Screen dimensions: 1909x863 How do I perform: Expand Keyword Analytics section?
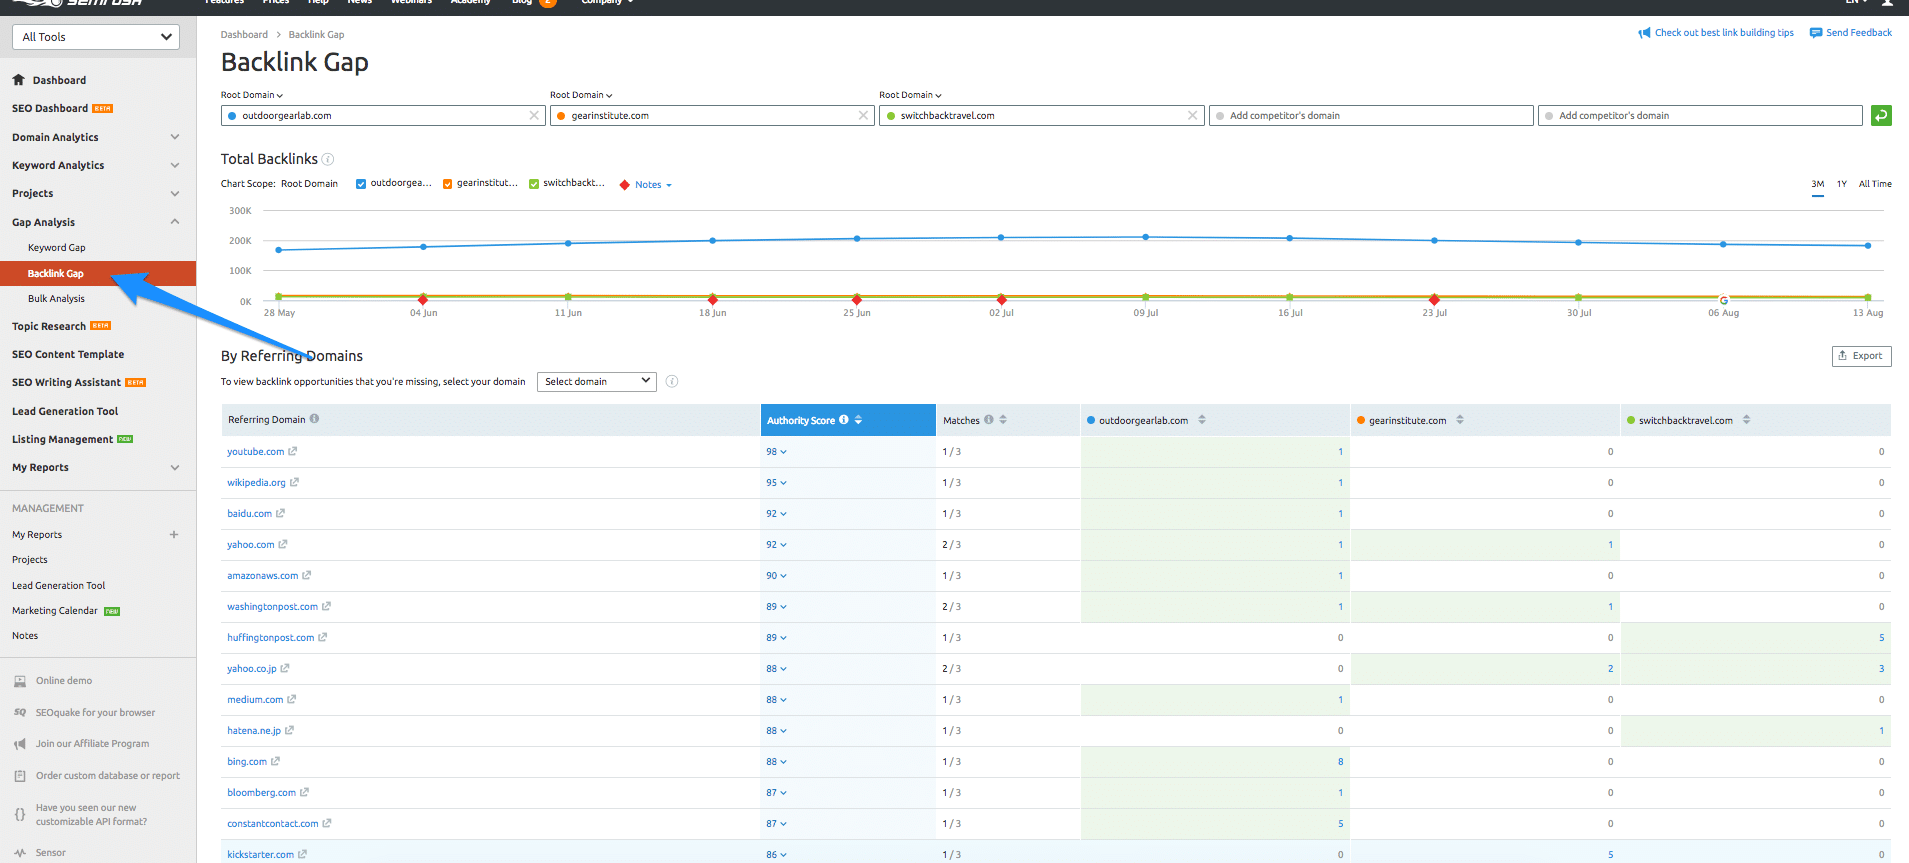(x=175, y=165)
